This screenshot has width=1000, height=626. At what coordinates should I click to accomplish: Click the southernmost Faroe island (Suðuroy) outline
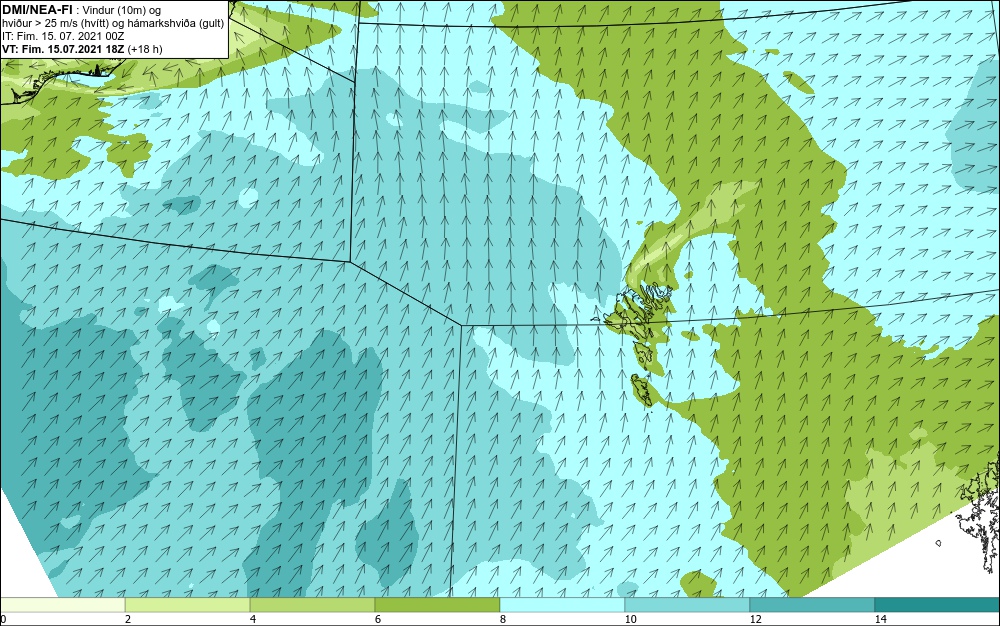[644, 390]
